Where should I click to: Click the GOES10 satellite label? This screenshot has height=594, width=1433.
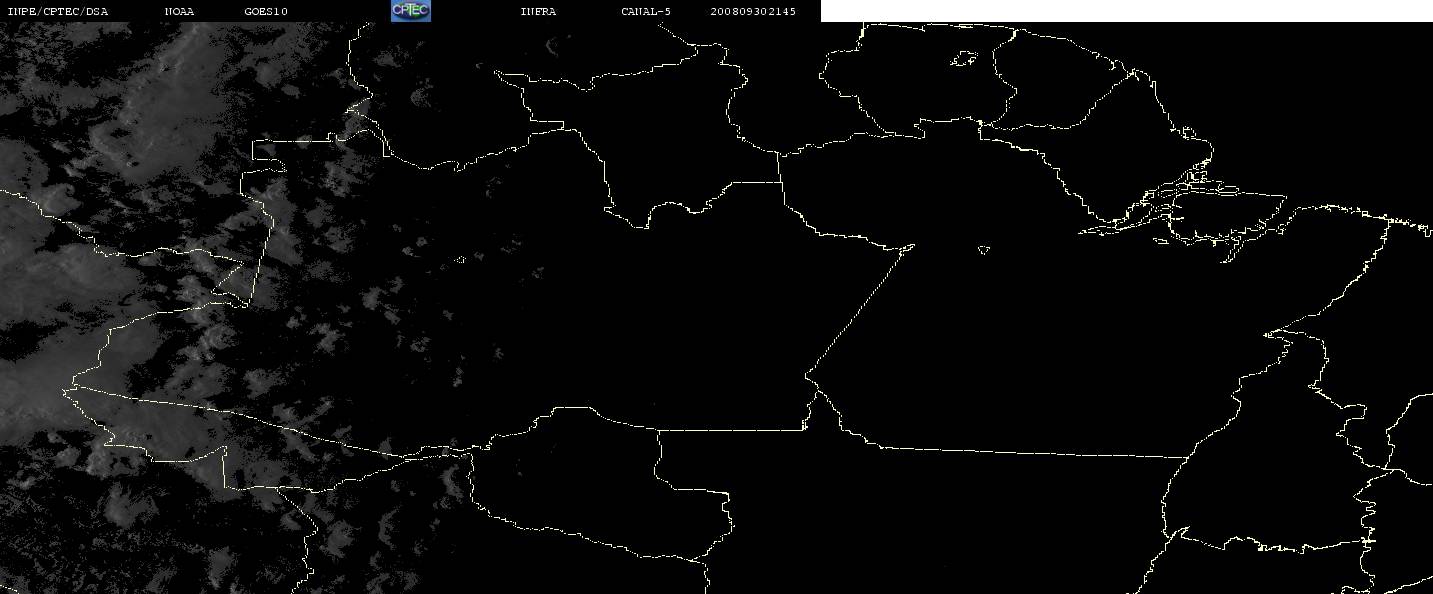[266, 12]
